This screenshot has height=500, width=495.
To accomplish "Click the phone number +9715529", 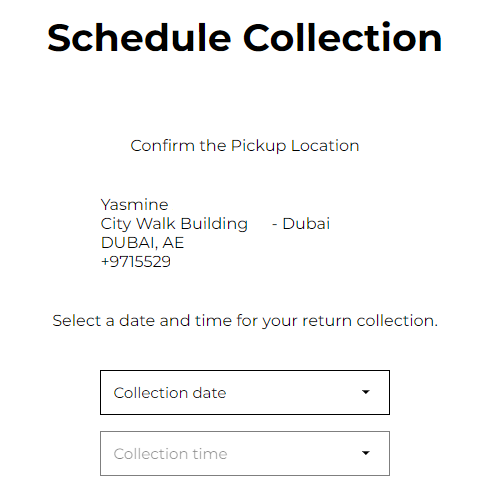I will 136,262.
